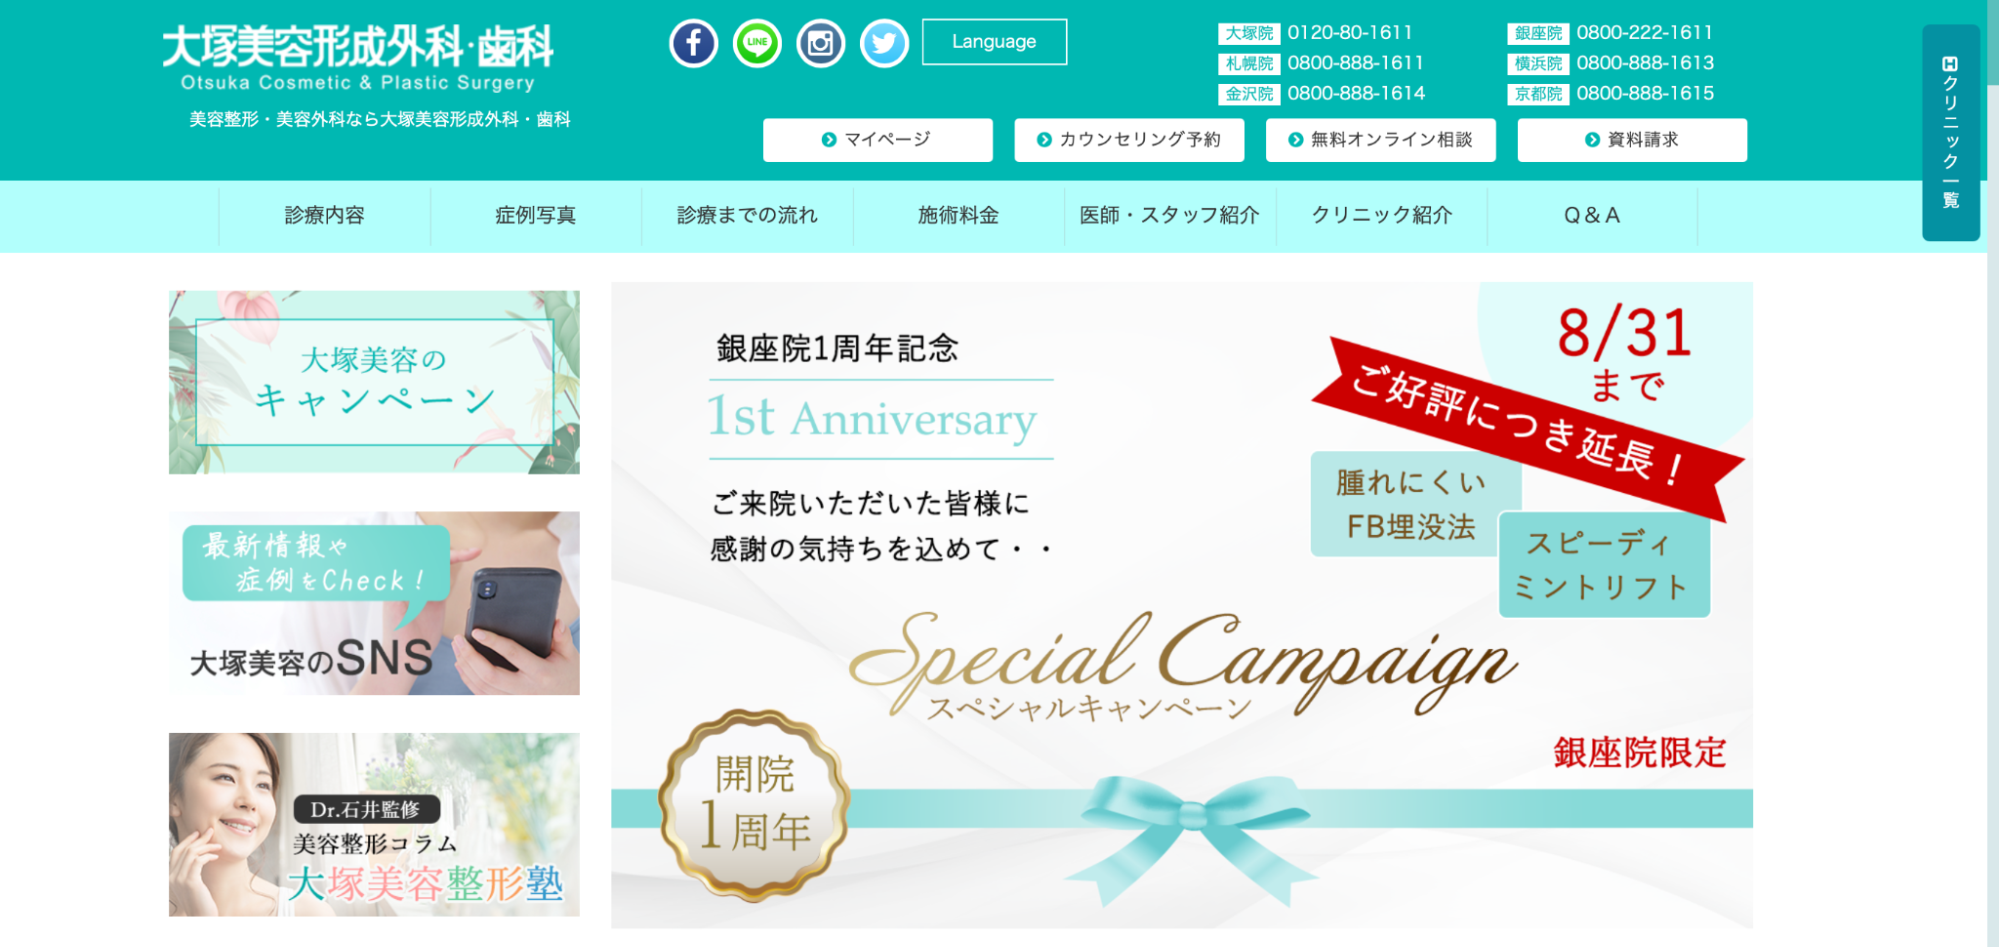Open the 大塚美容整形塾 column banner
Screen dimensions: 1999x947
[x=374, y=825]
